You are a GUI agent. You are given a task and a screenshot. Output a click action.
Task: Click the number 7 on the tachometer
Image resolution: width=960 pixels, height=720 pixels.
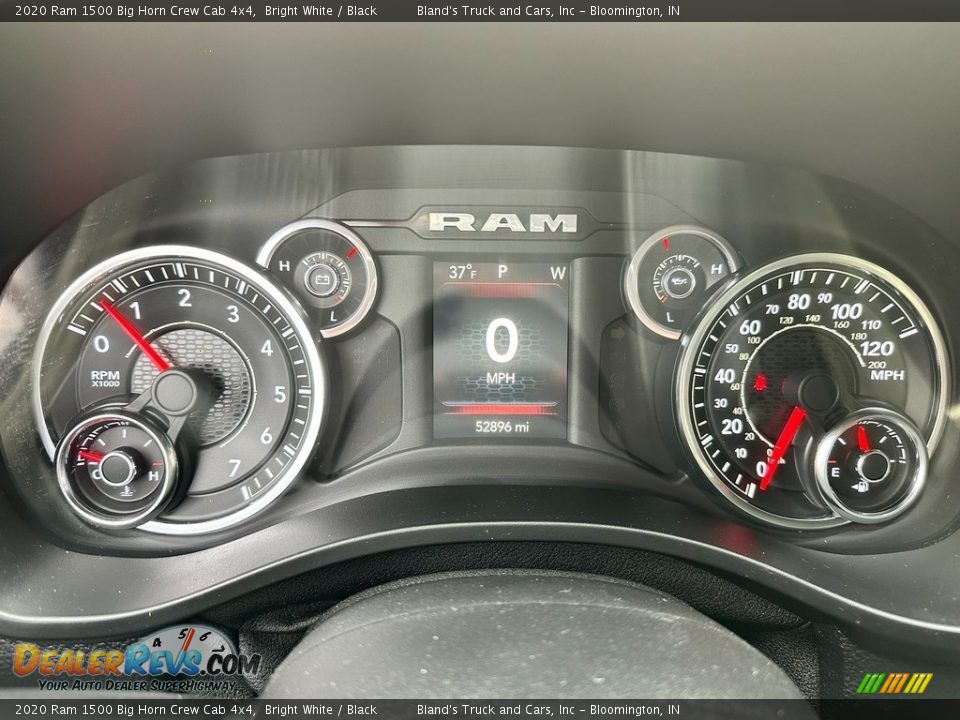234,468
